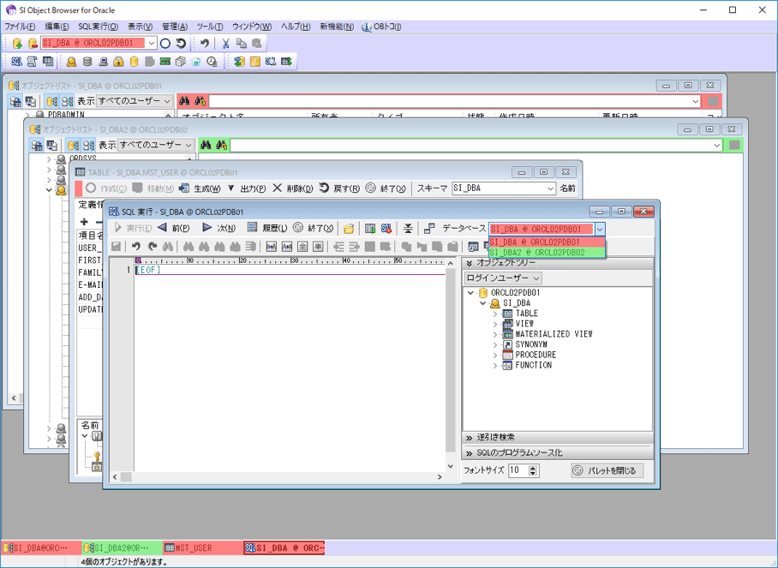Open the ログインユーザー dropdown
The image size is (778, 568).
click(x=504, y=277)
